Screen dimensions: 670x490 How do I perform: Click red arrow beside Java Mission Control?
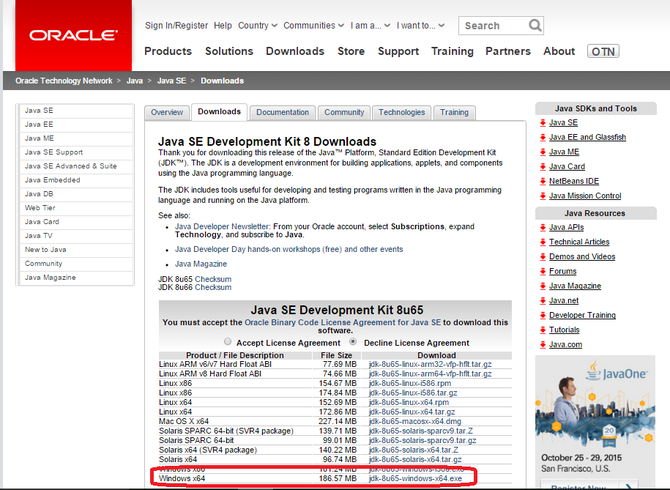click(x=543, y=196)
